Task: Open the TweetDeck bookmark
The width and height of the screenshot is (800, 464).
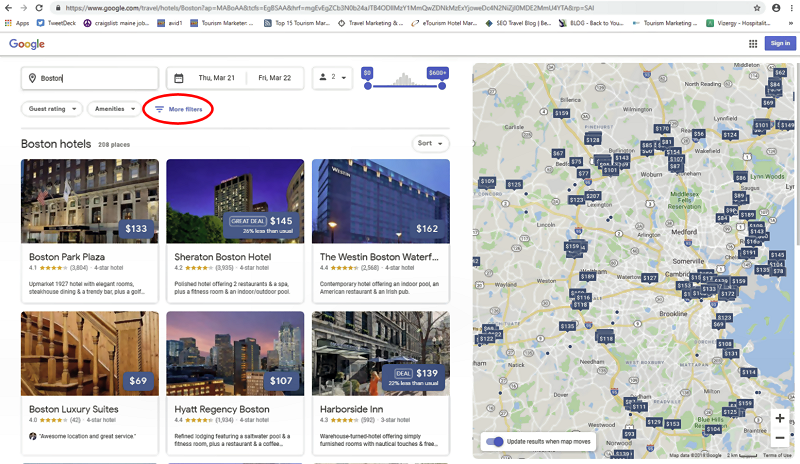Action: click(x=56, y=23)
